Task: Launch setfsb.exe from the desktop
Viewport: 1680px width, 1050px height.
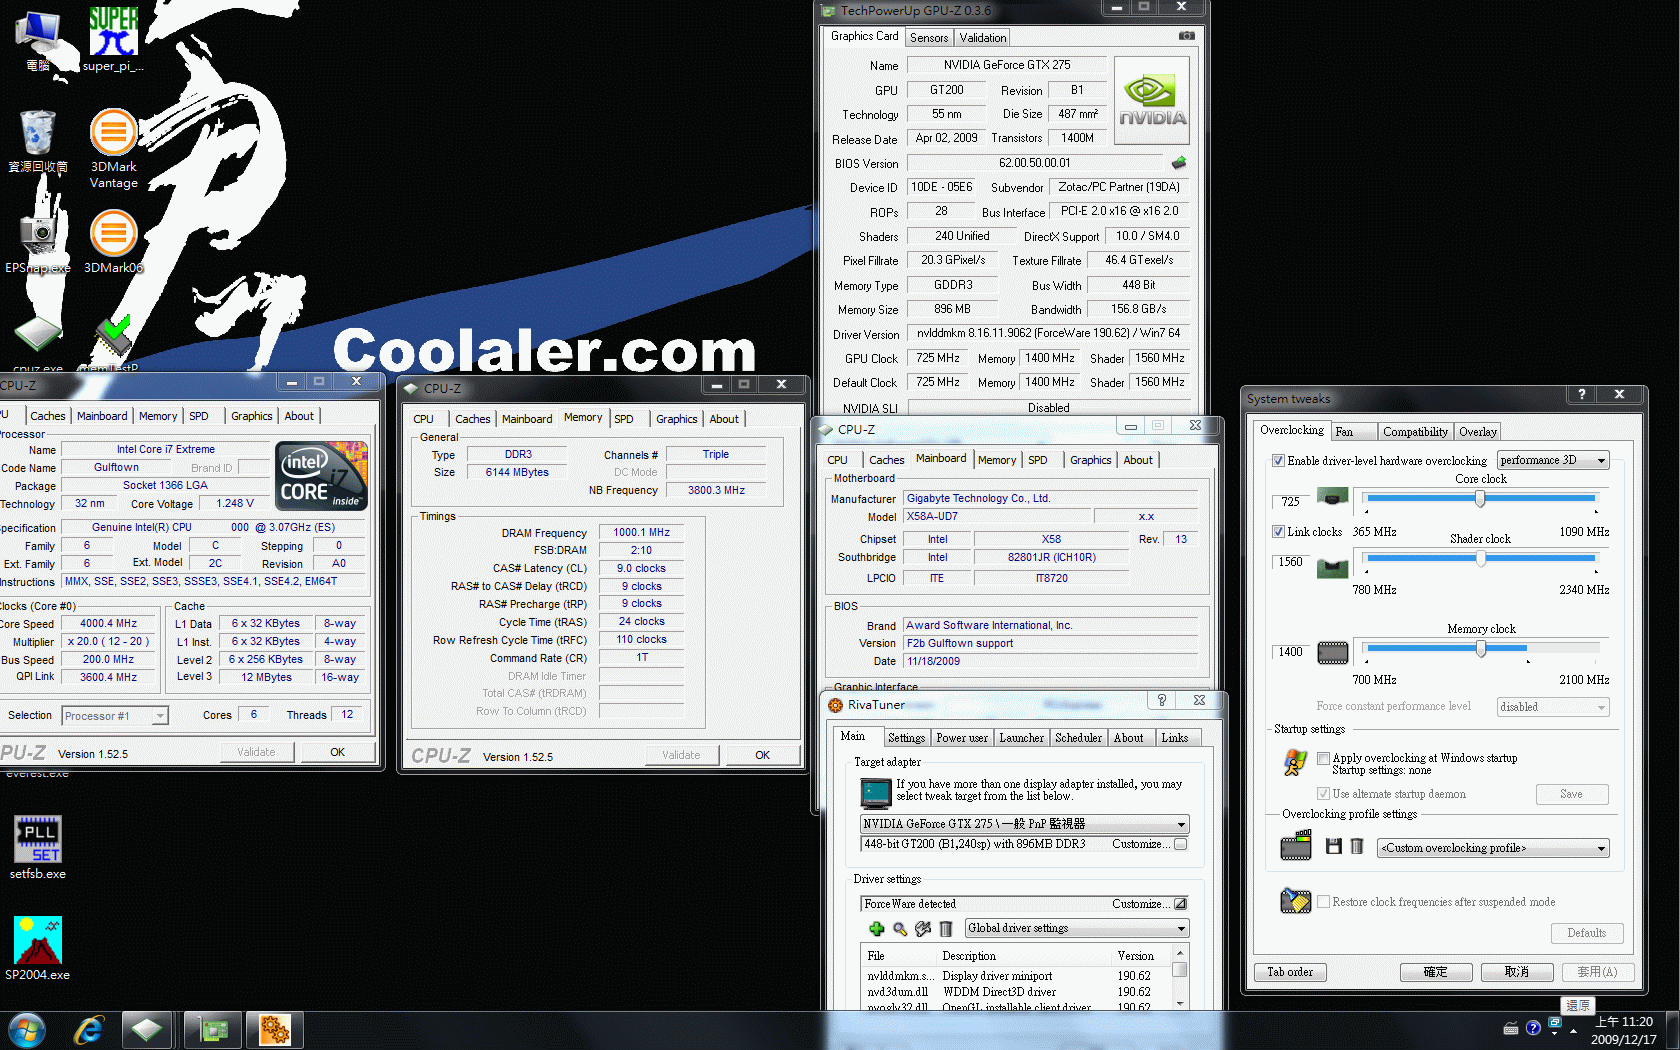Action: click(x=38, y=848)
